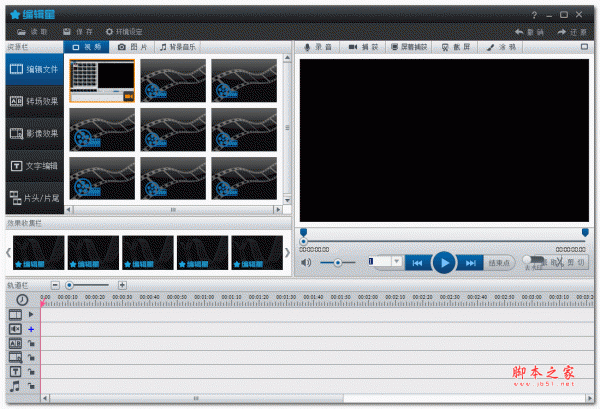The height and width of the screenshot is (409, 600).
Task: Start 屏幕捕获 screen capture tool
Action: pos(408,47)
